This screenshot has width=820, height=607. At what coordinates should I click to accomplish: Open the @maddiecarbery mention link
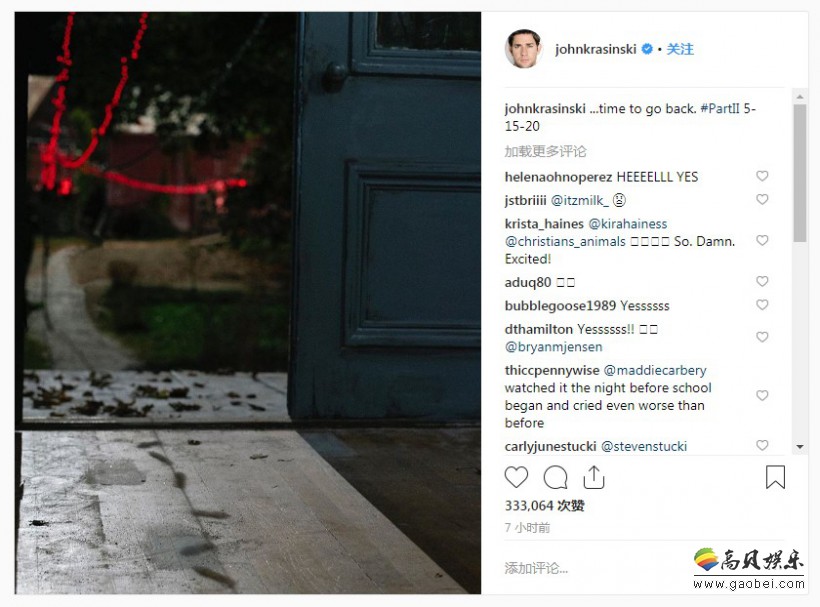click(655, 371)
